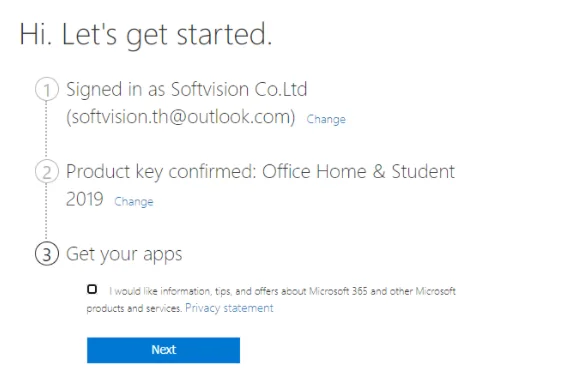Viewport: 567px width, 381px height.
Task: Click the "Product key confirmed" step text
Action: 161,171
